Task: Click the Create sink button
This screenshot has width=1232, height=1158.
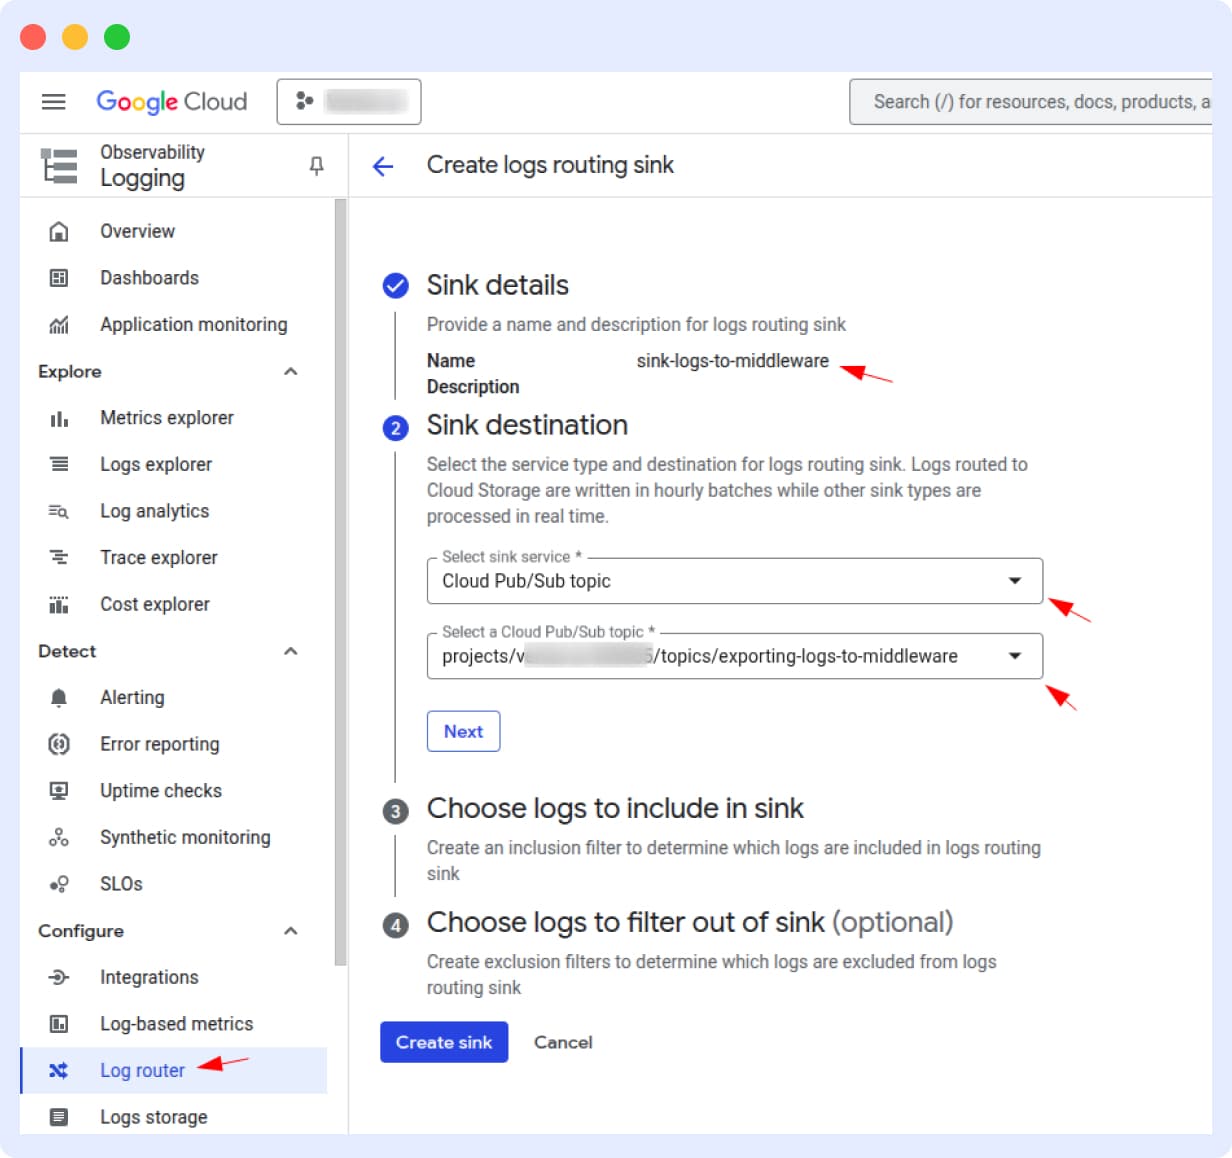Action: (x=444, y=1042)
